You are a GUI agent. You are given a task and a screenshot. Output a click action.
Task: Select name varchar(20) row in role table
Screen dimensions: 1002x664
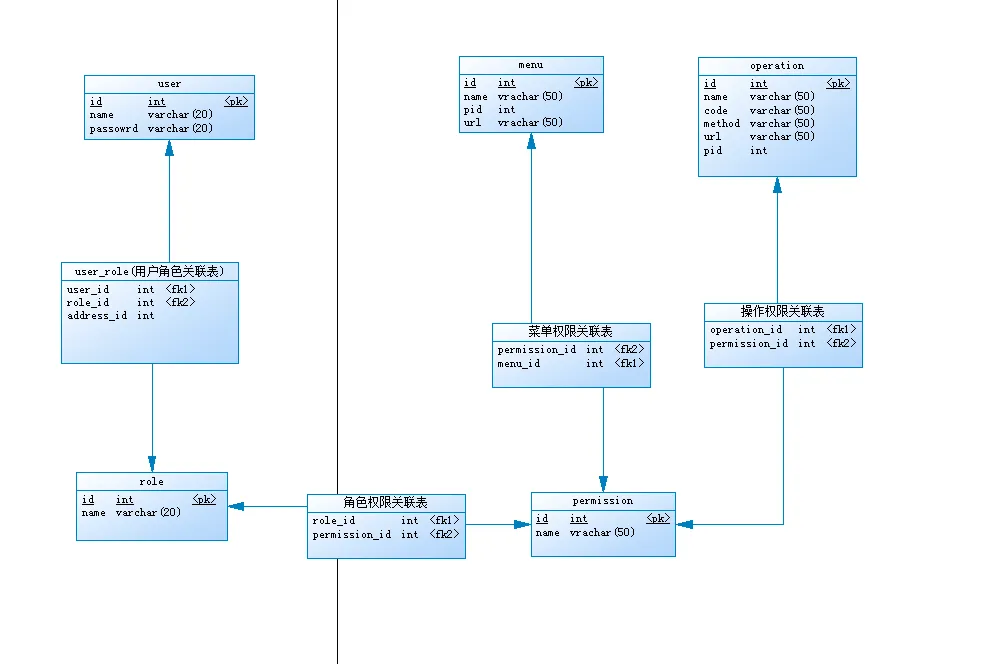pyautogui.click(x=131, y=513)
